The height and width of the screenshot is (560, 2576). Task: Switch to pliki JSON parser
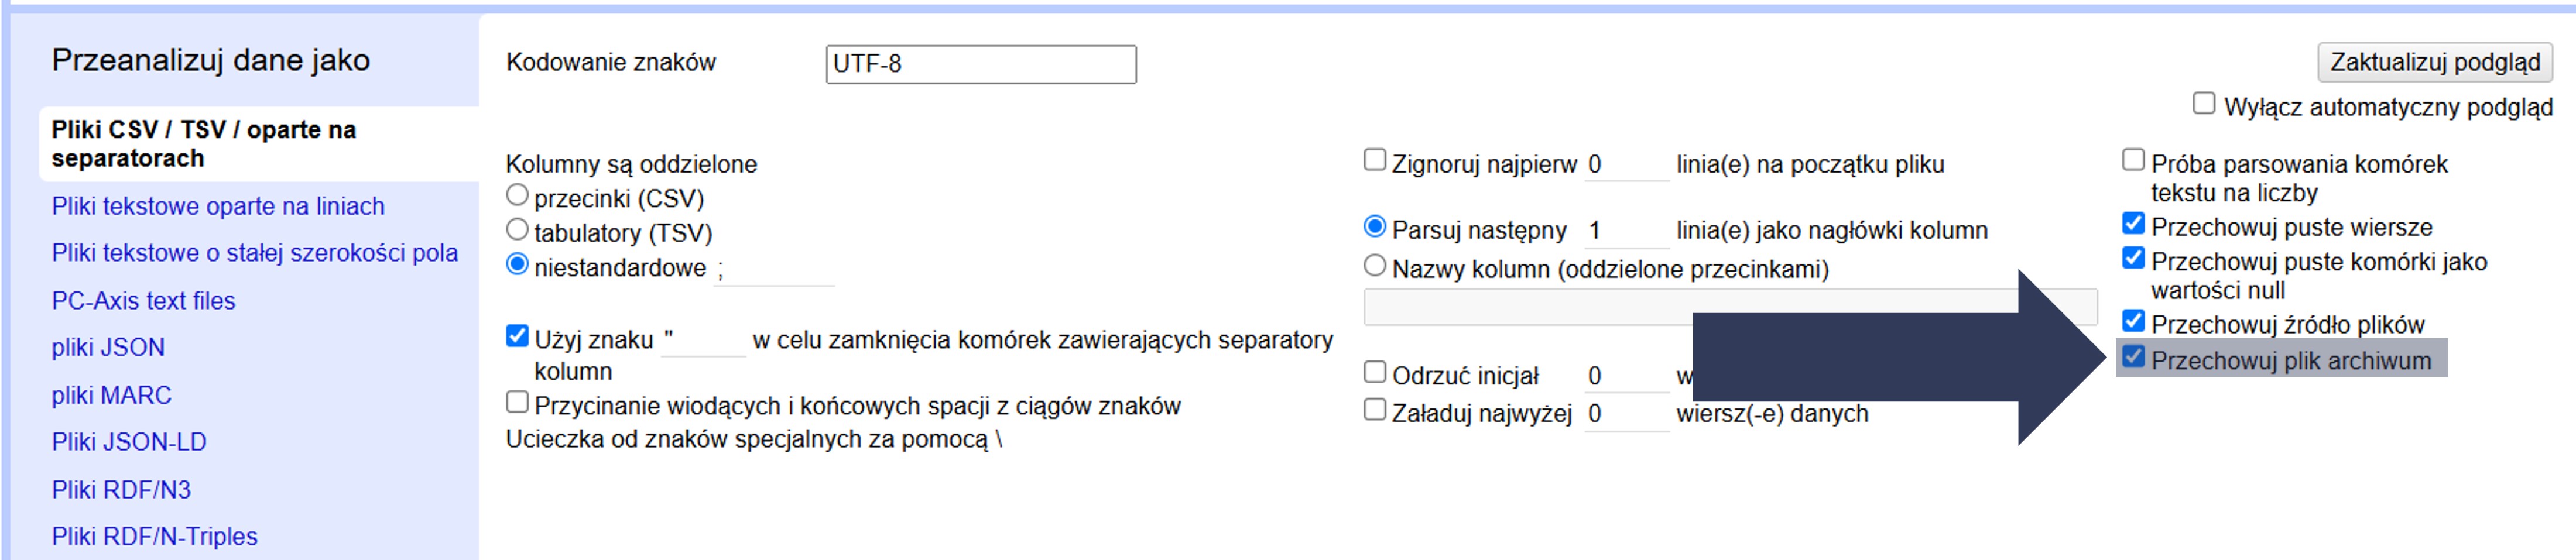(x=108, y=347)
